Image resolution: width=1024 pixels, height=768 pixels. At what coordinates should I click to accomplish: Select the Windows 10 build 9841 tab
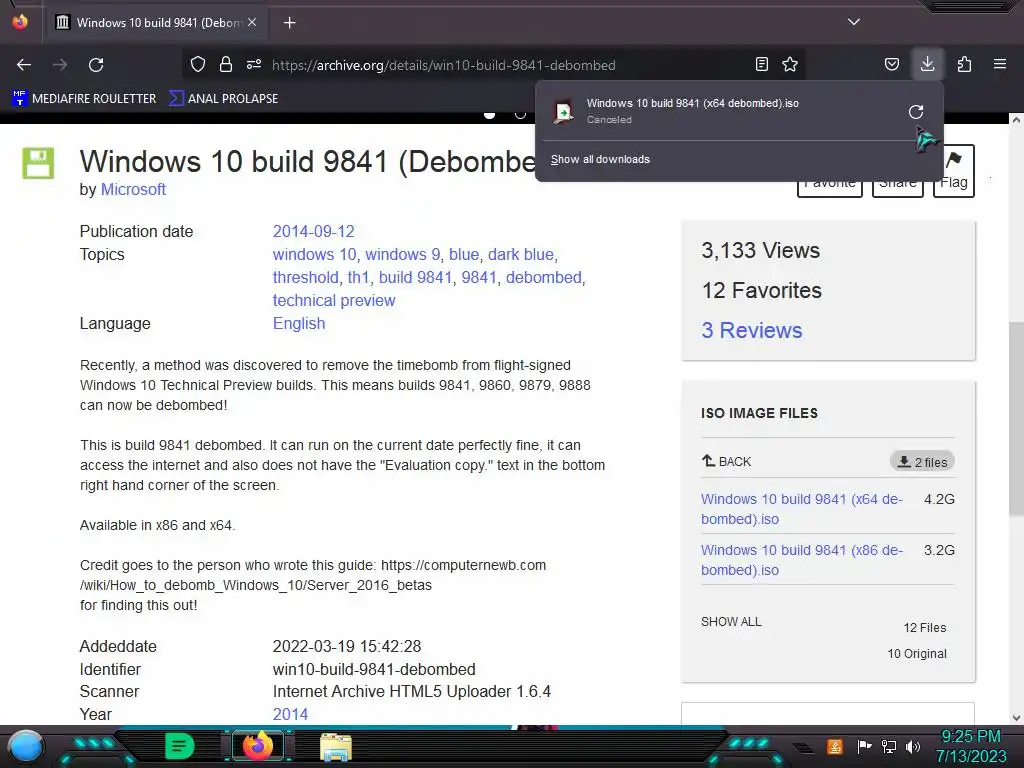157,23
